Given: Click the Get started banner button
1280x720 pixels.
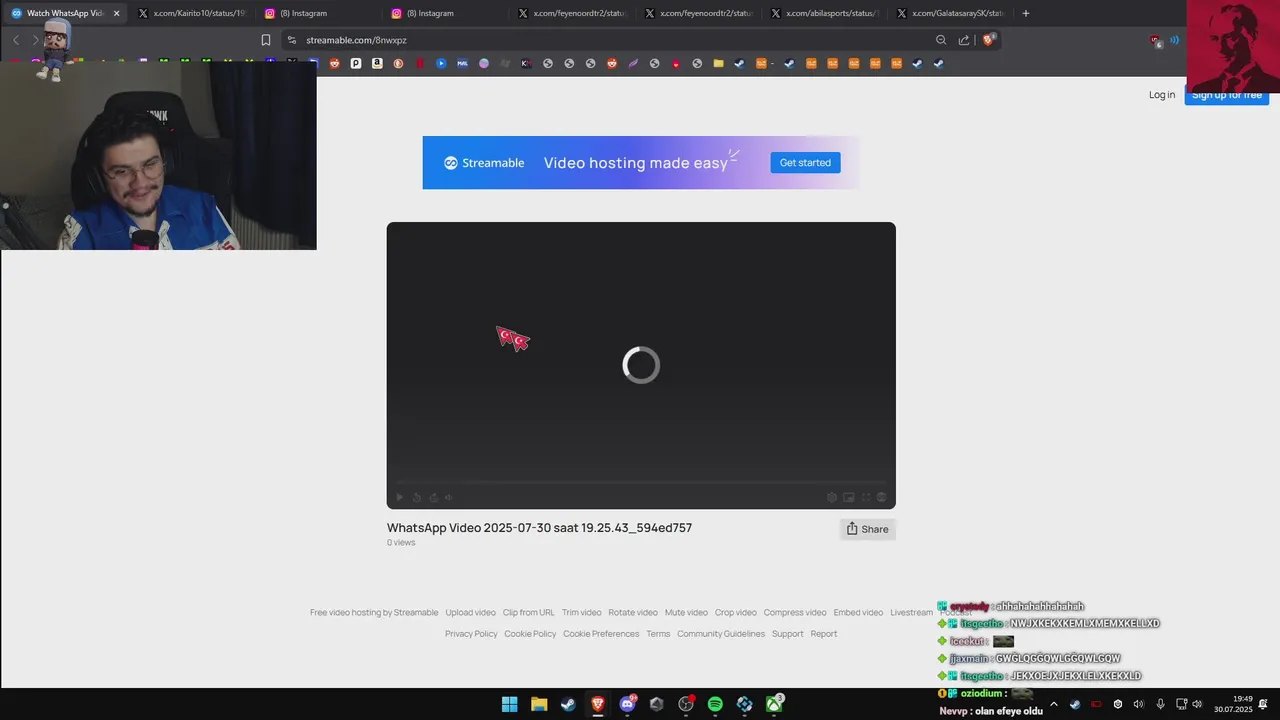Looking at the screenshot, I should (805, 163).
